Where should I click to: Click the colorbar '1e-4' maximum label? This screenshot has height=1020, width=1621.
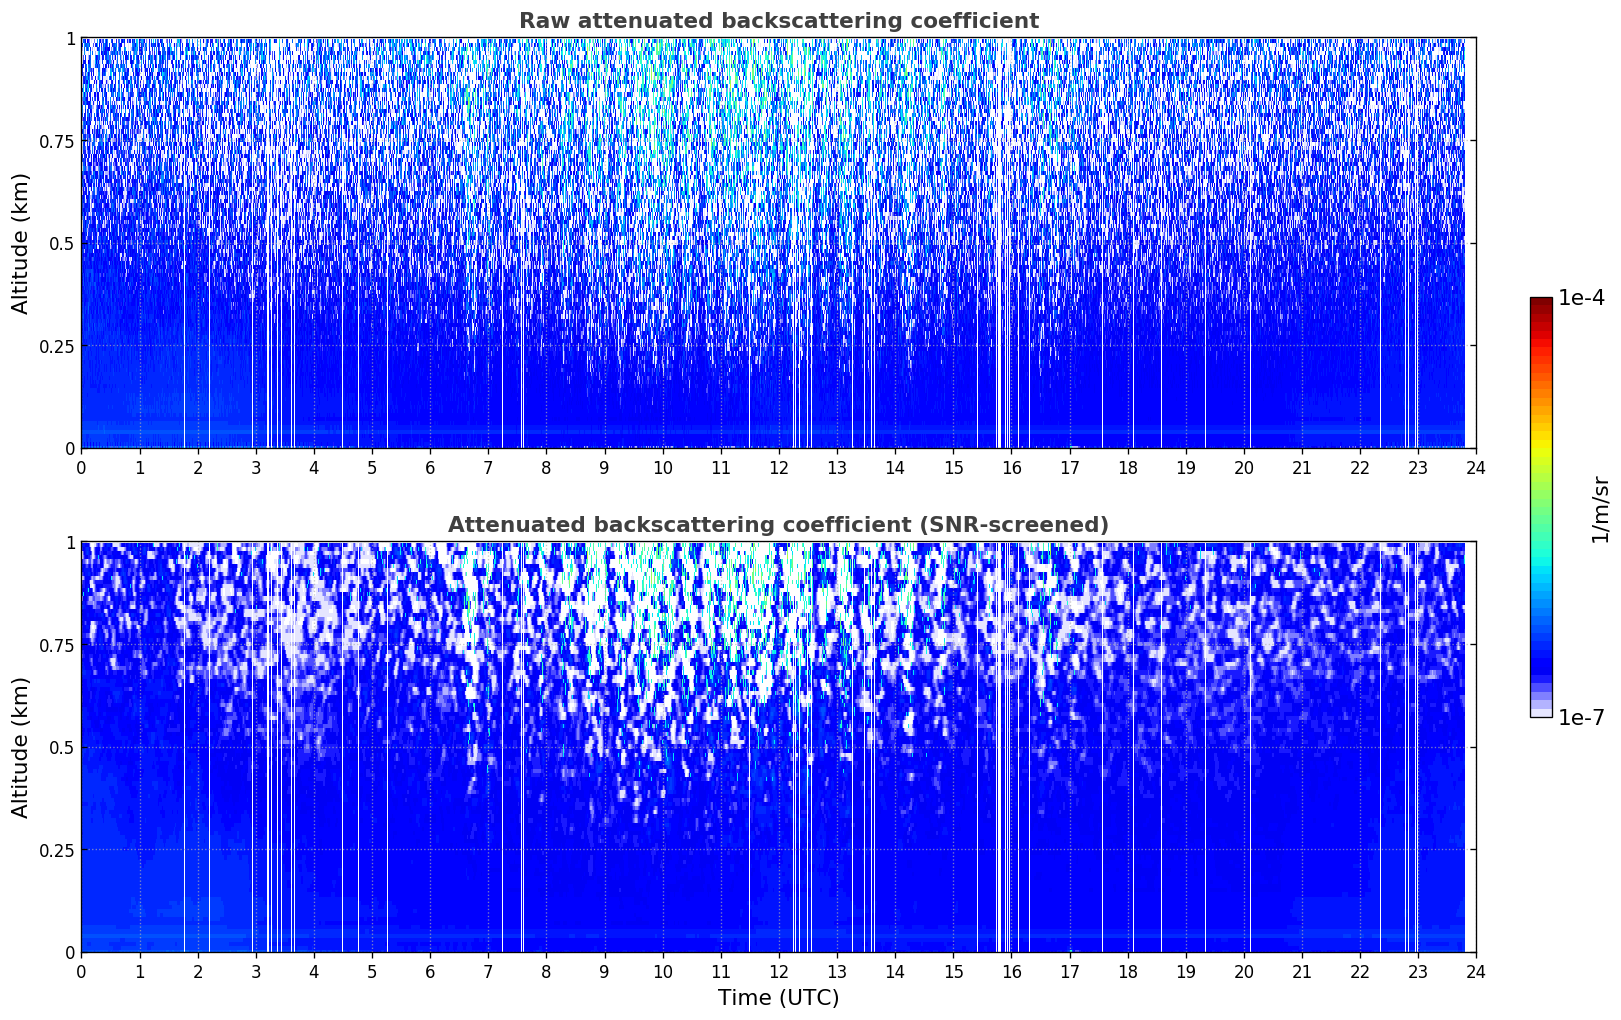[1581, 299]
